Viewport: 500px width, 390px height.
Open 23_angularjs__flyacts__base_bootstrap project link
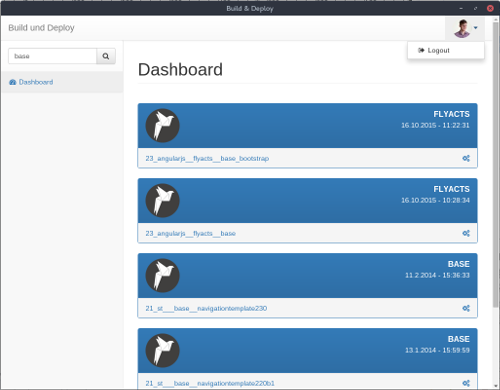point(207,158)
